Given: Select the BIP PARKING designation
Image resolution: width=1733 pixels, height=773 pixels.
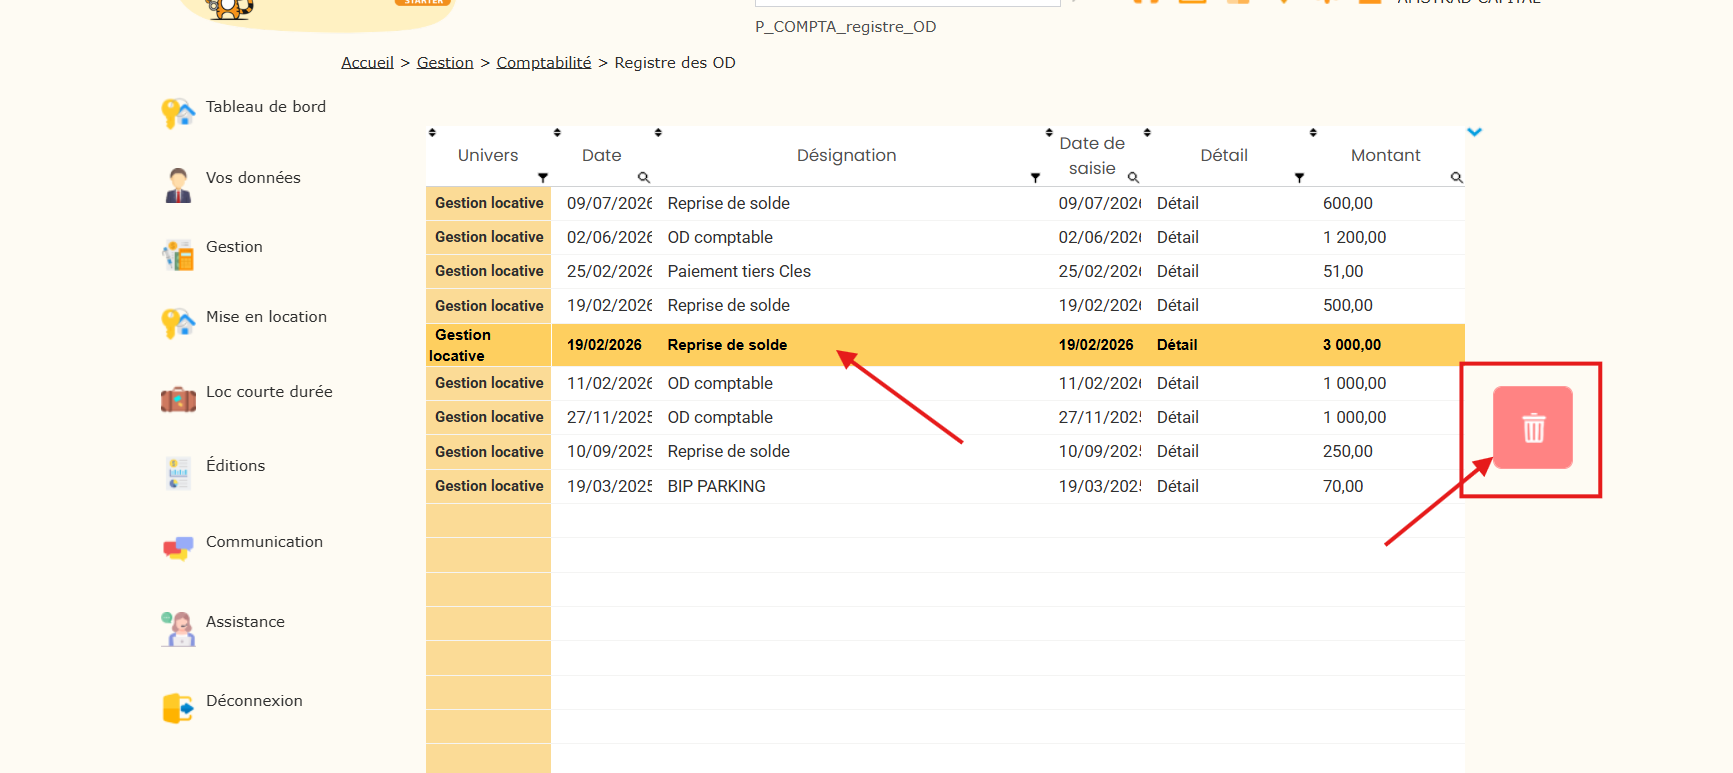Looking at the screenshot, I should (717, 486).
